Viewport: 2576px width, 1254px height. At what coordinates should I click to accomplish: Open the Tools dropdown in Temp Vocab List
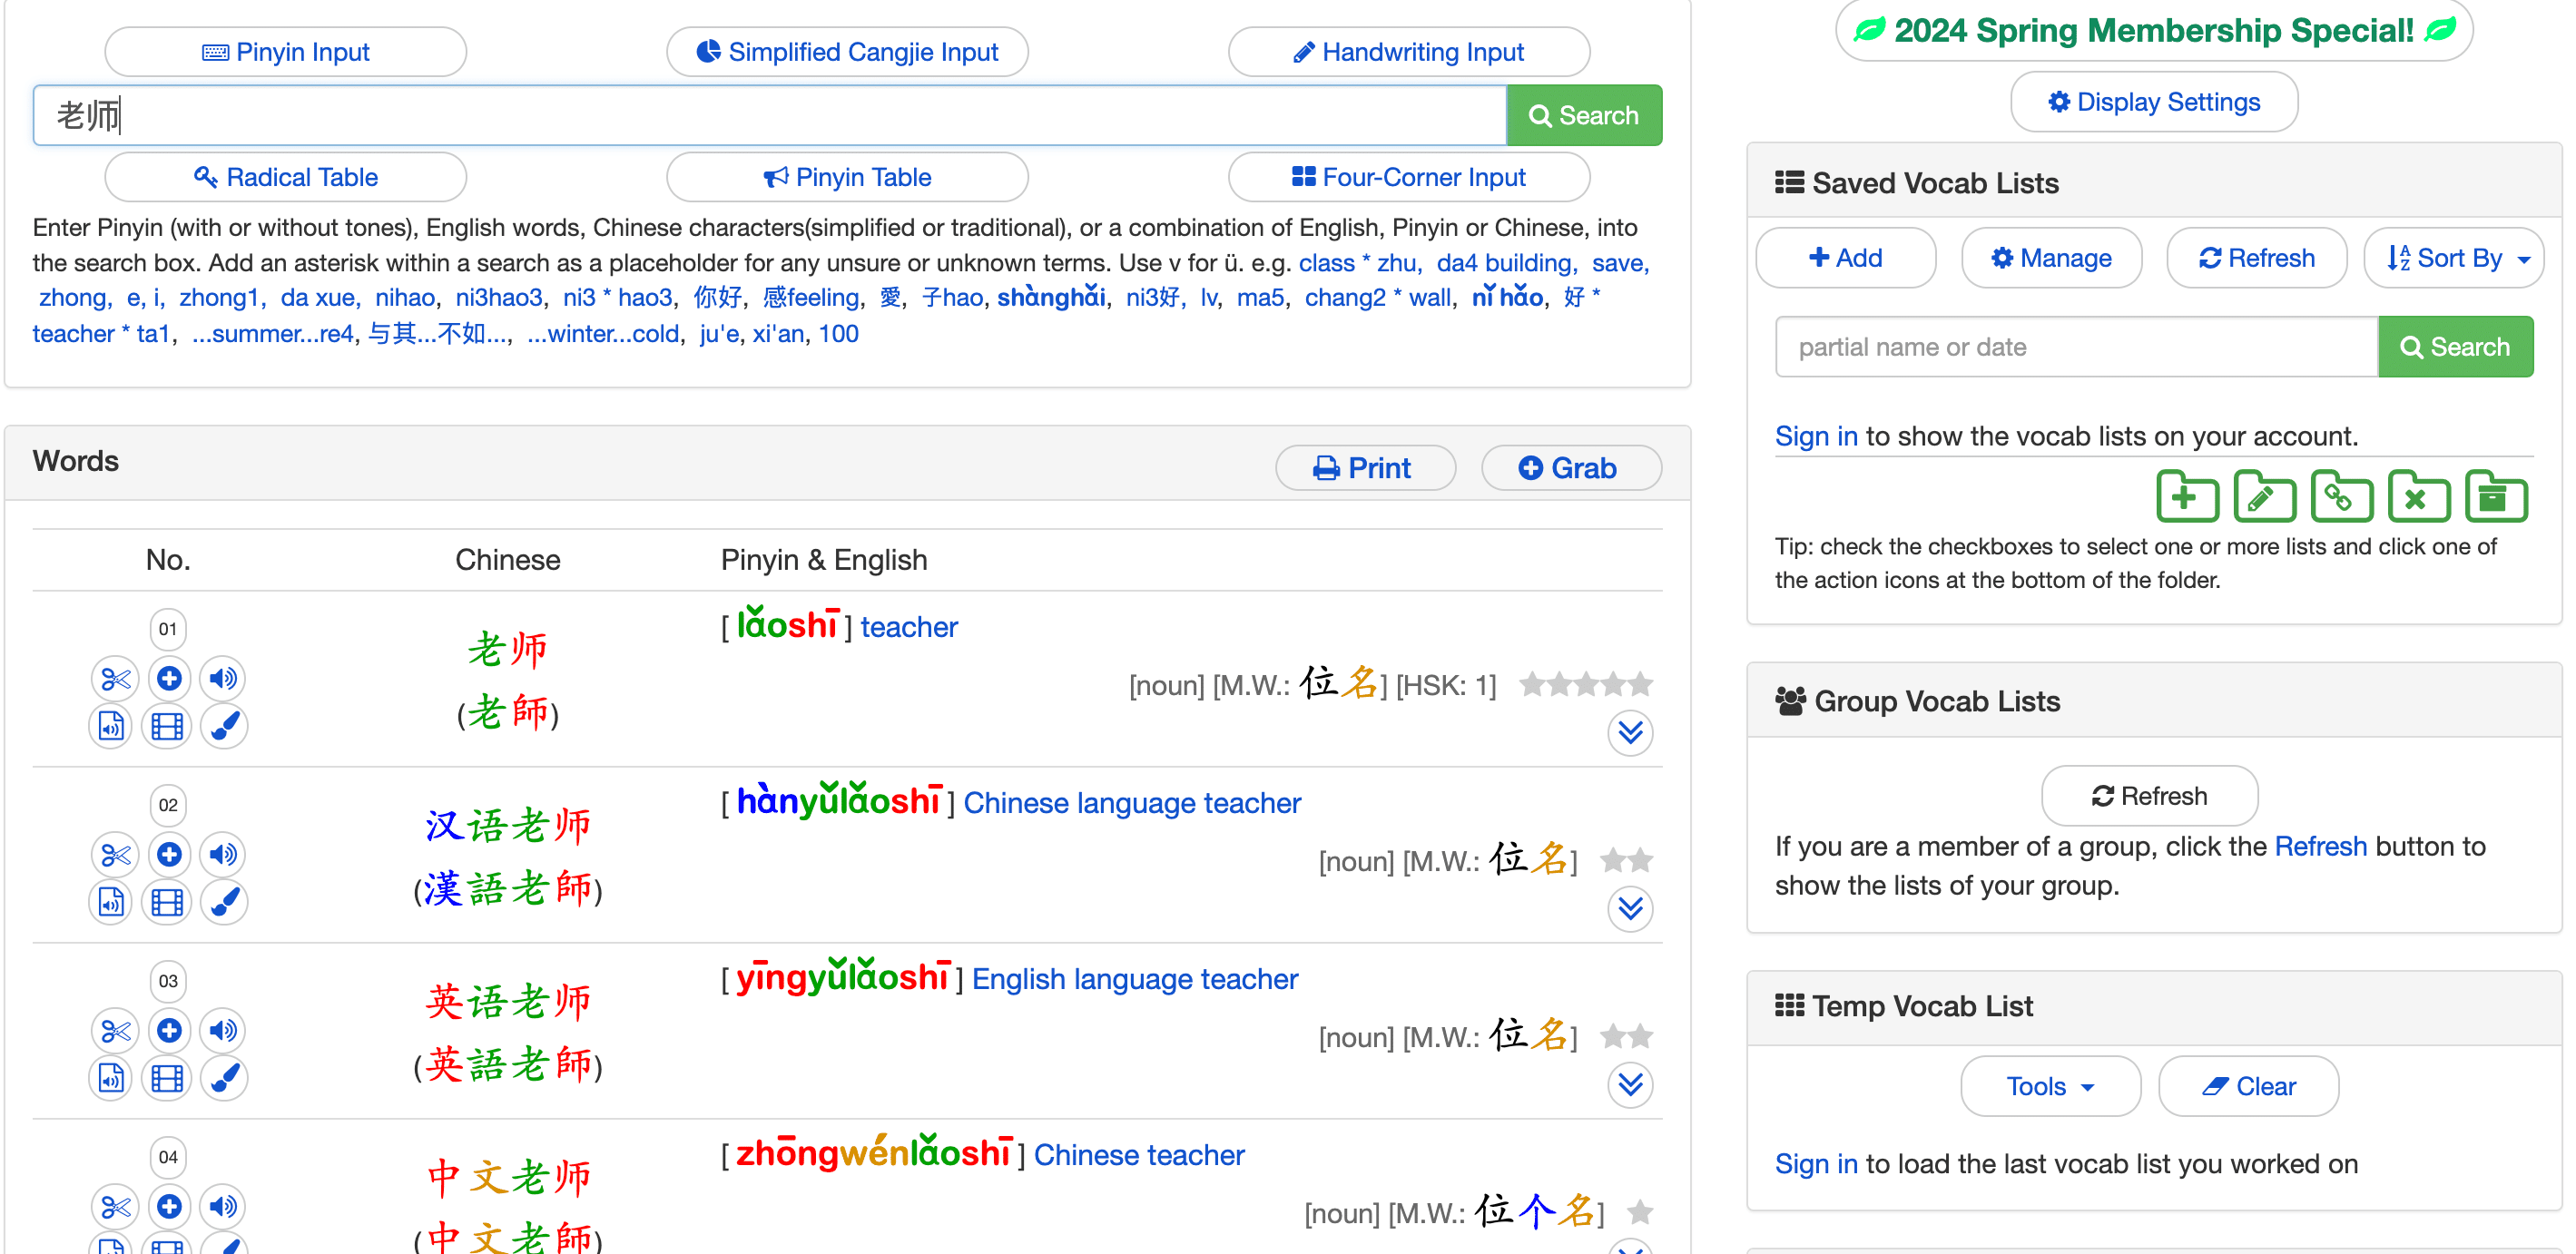tap(2049, 1086)
